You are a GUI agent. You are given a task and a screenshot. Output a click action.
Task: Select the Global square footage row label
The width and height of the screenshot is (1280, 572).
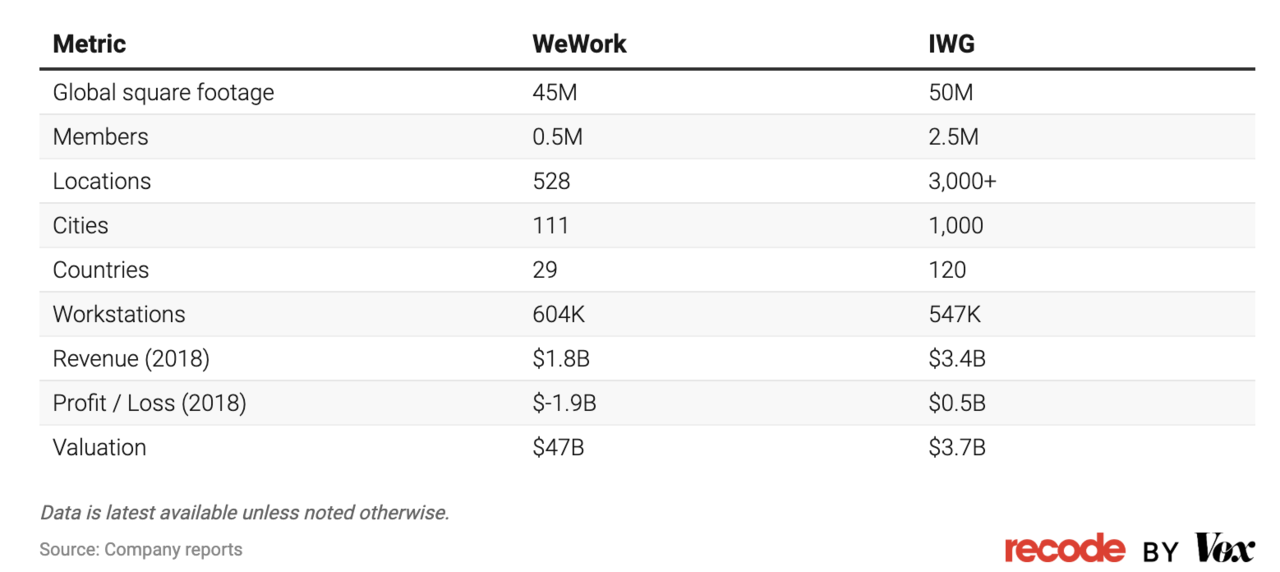[163, 93]
